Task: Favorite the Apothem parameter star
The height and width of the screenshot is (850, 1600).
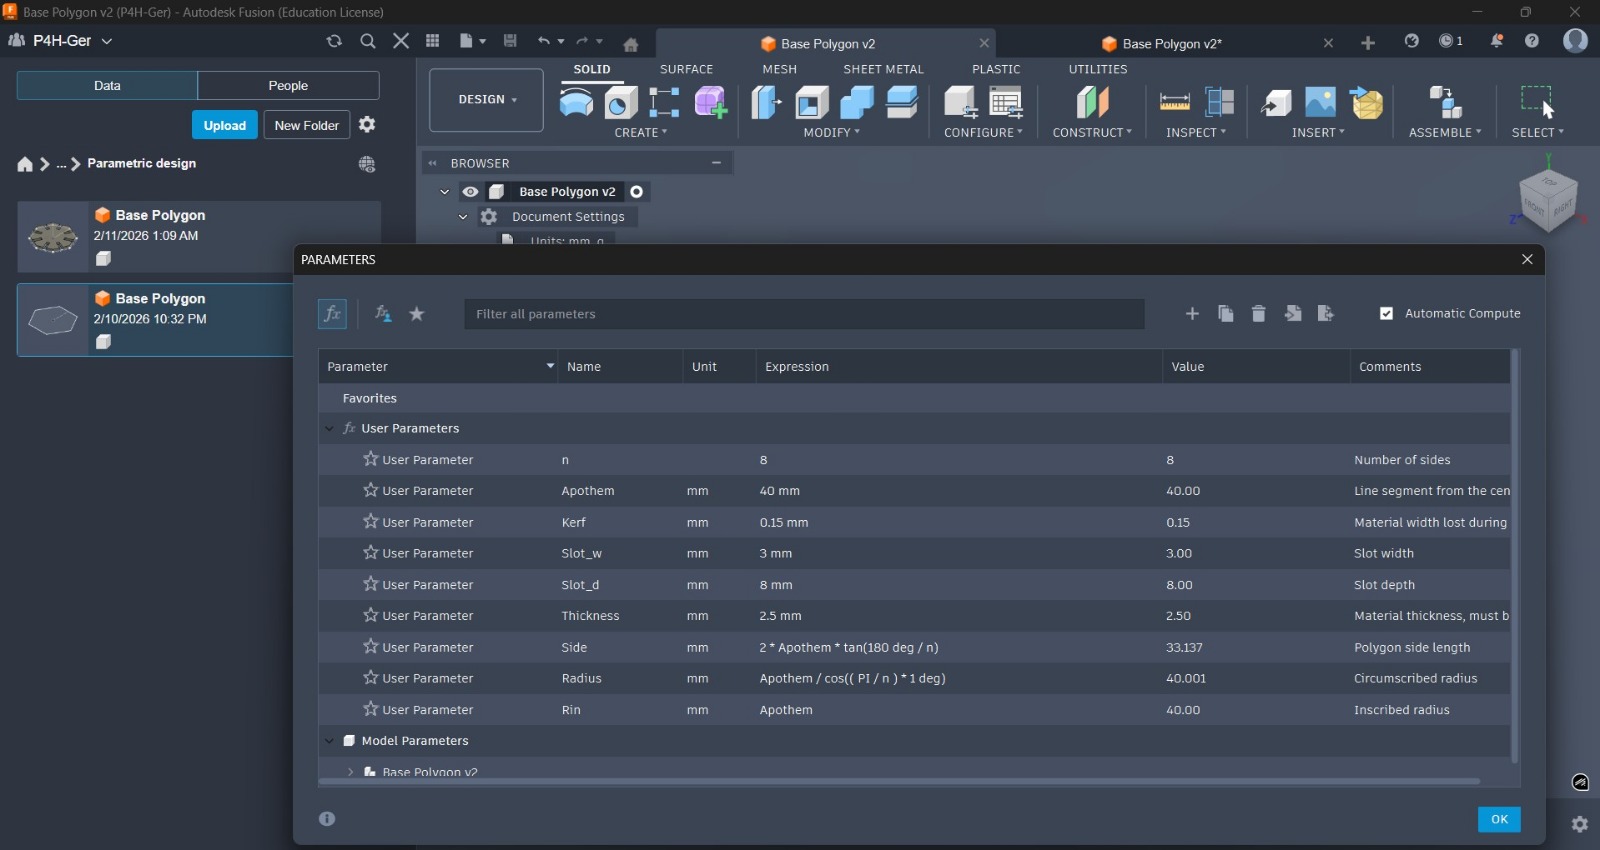Action: click(371, 490)
